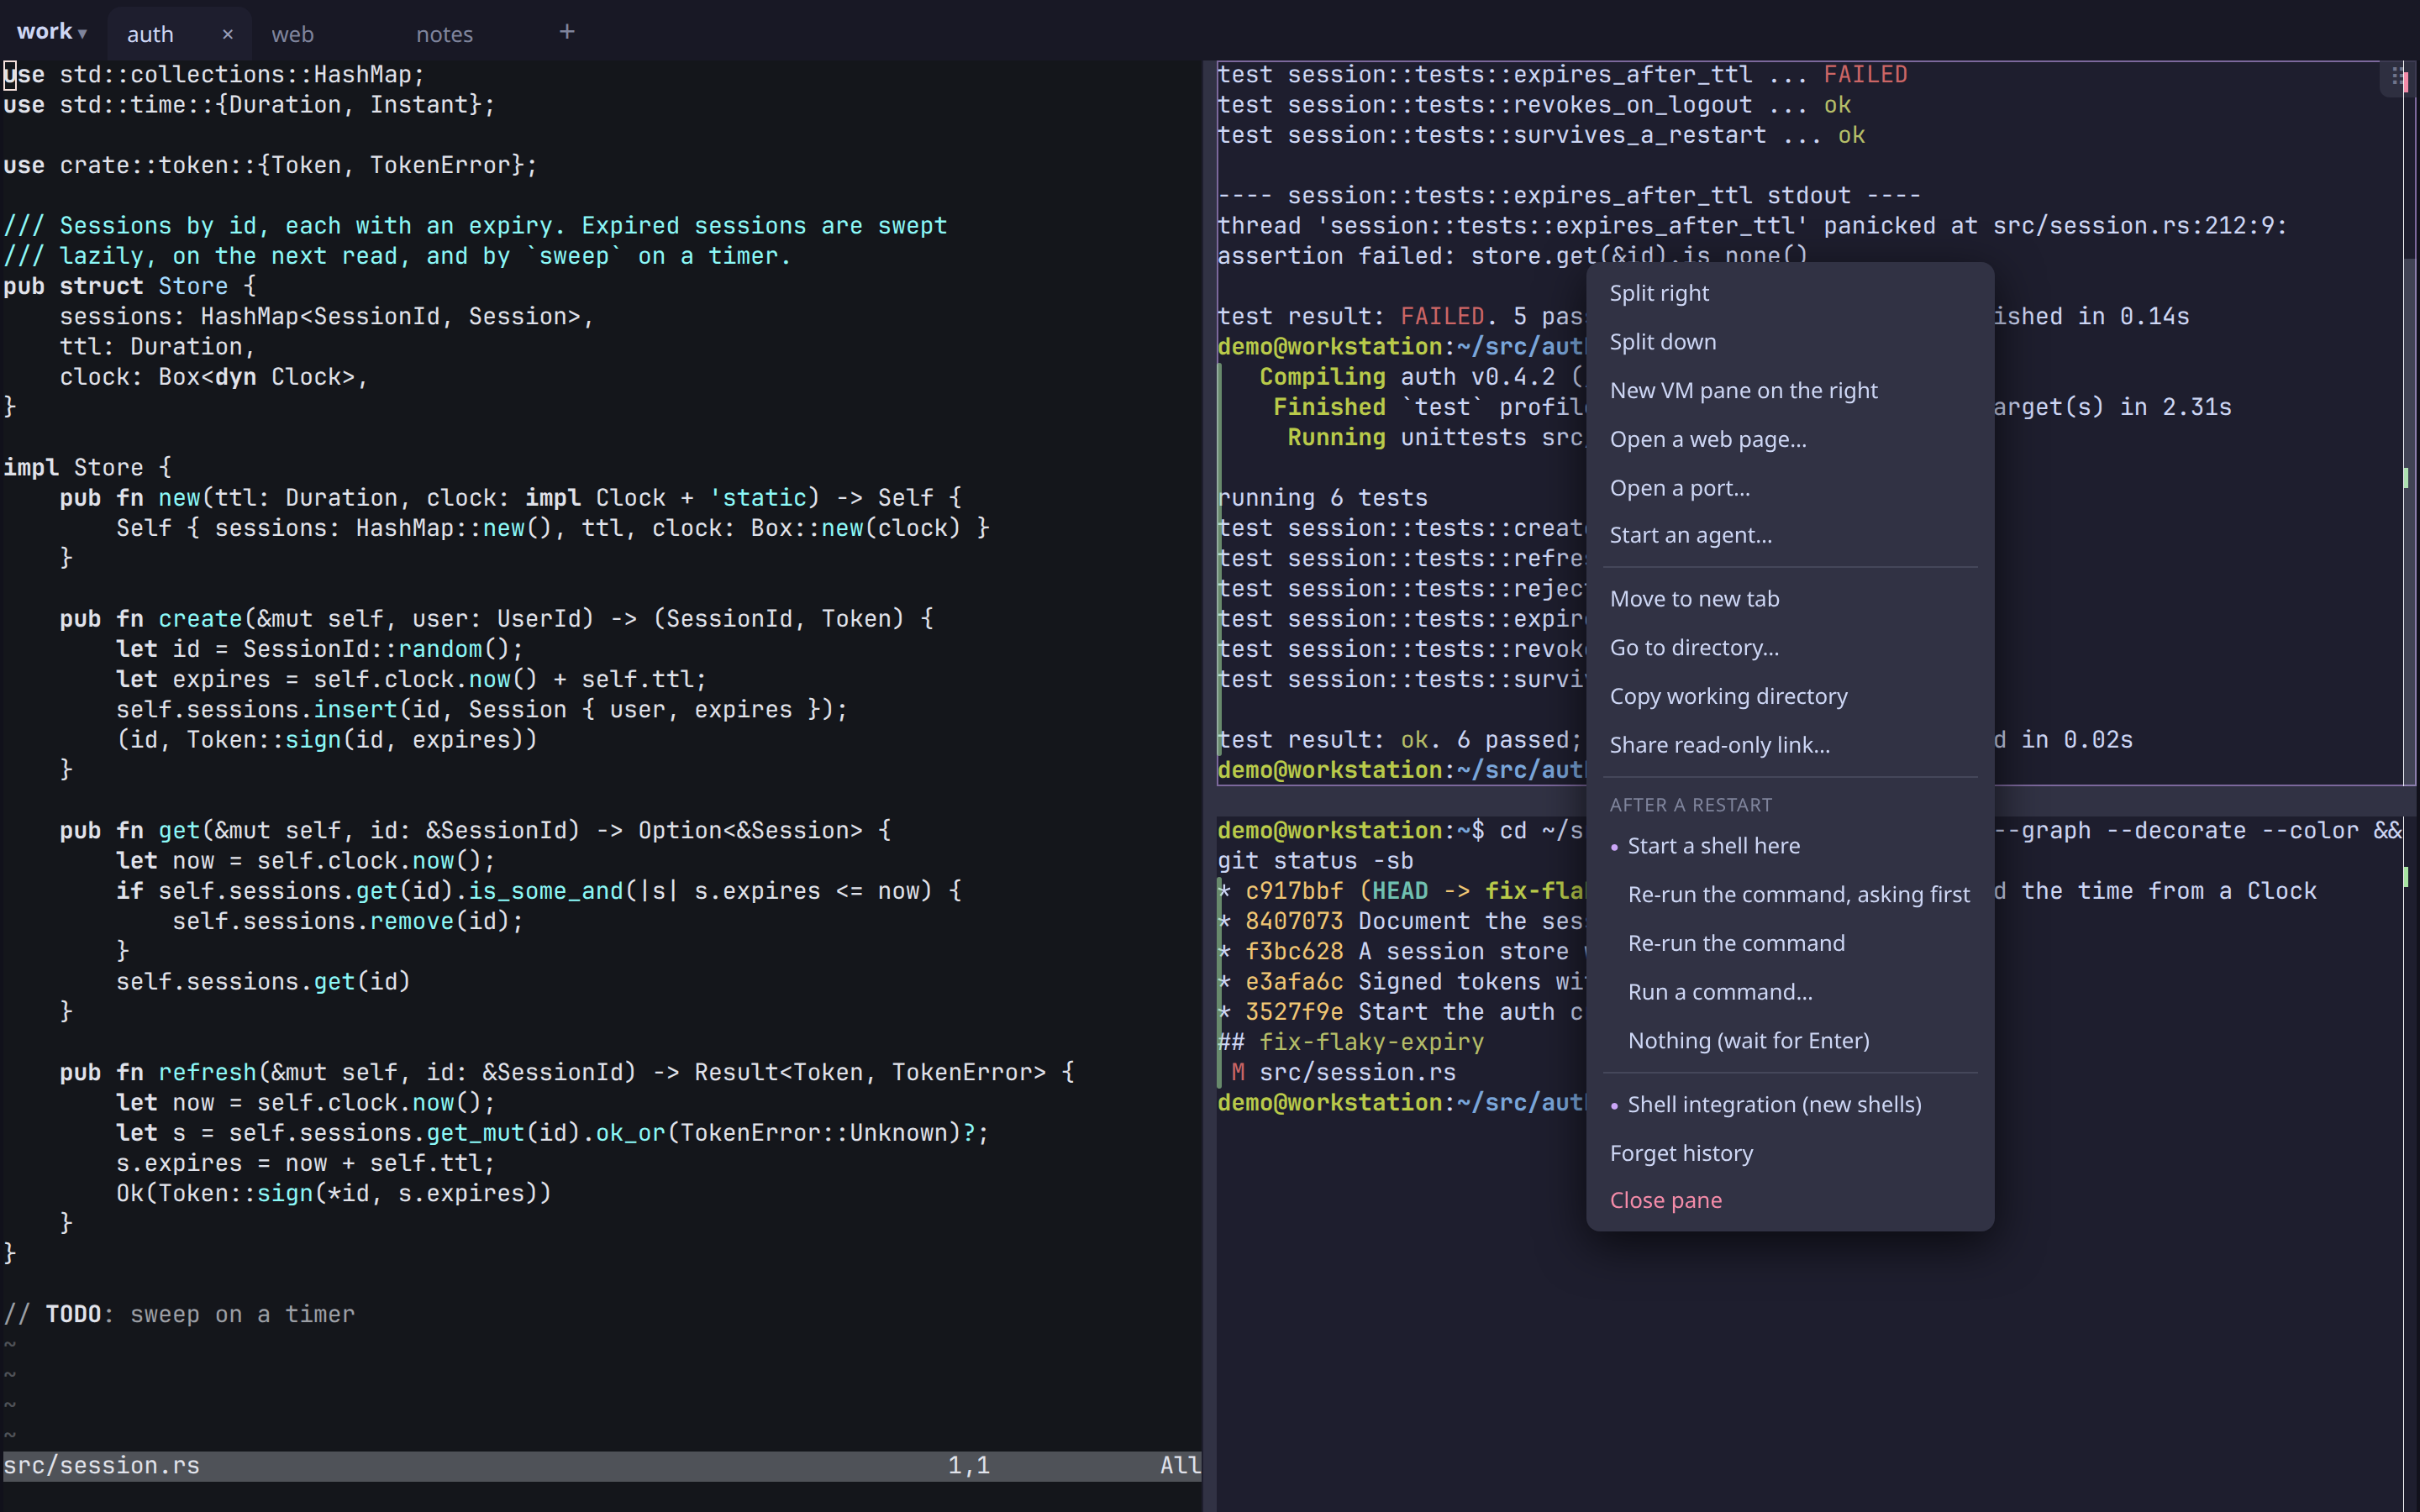Click the git status -sb command text
The image size is (2420, 1512).
[1315, 861]
